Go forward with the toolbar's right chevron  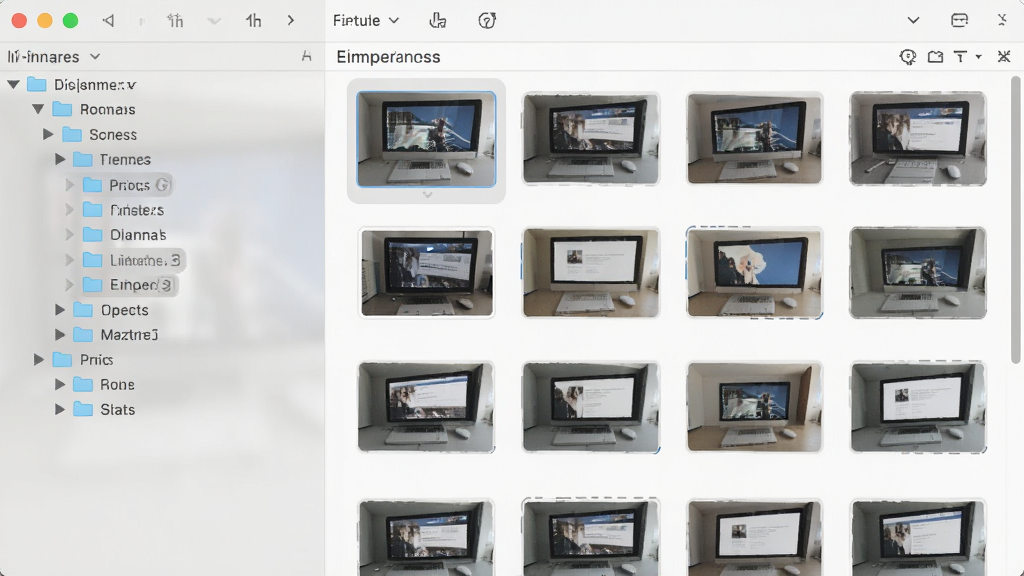(291, 21)
